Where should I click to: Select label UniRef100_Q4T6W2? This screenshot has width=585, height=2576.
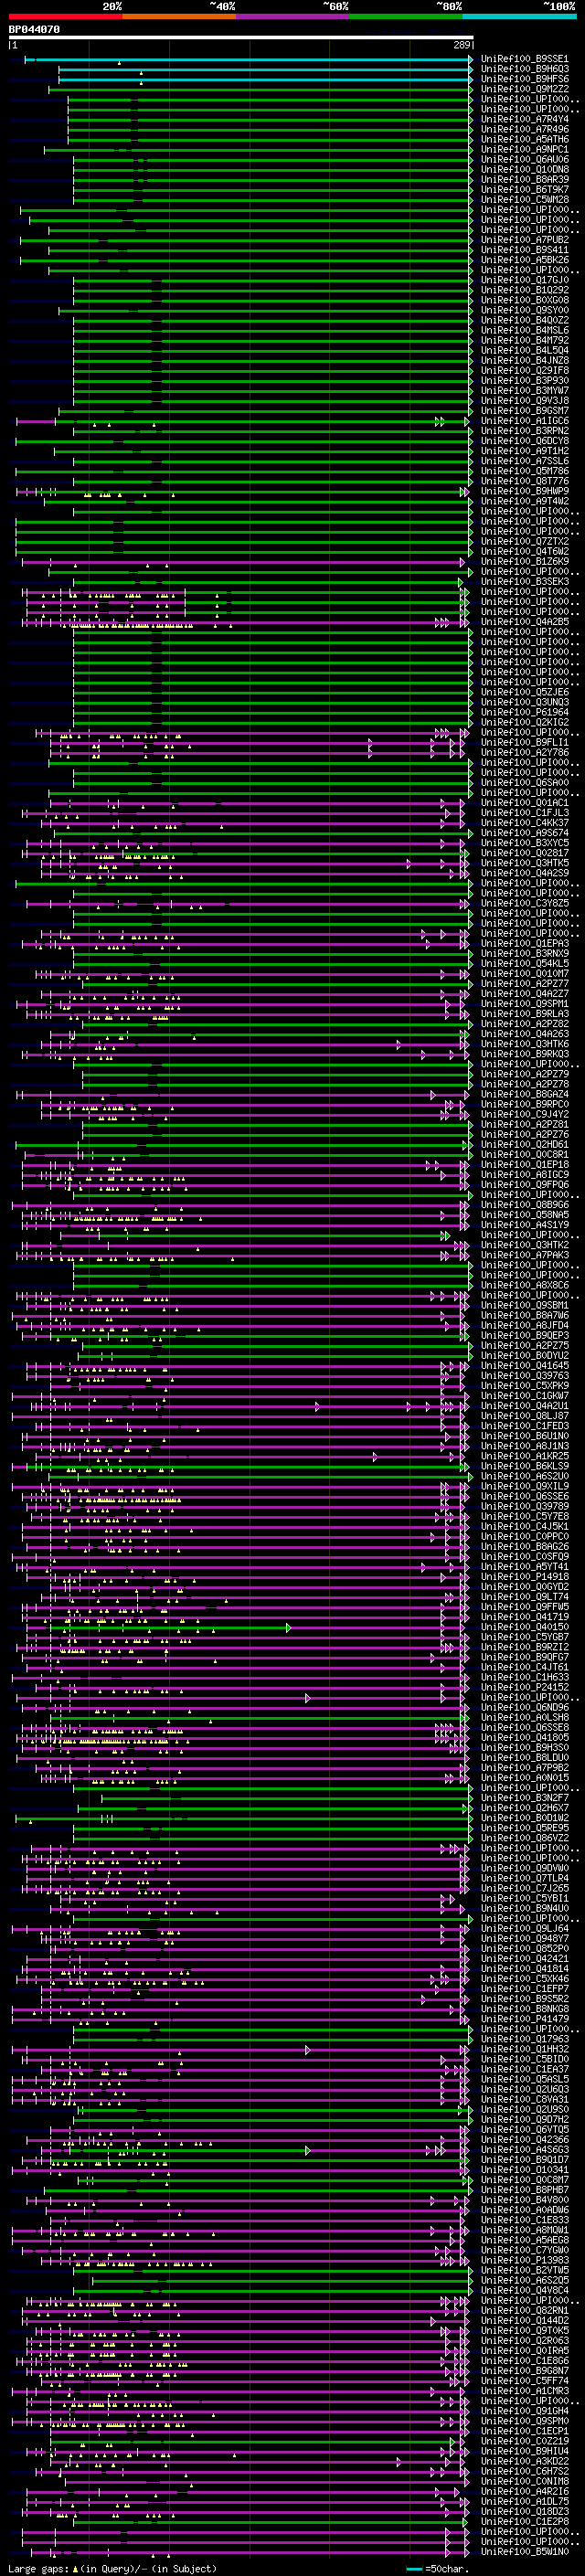tap(525, 551)
